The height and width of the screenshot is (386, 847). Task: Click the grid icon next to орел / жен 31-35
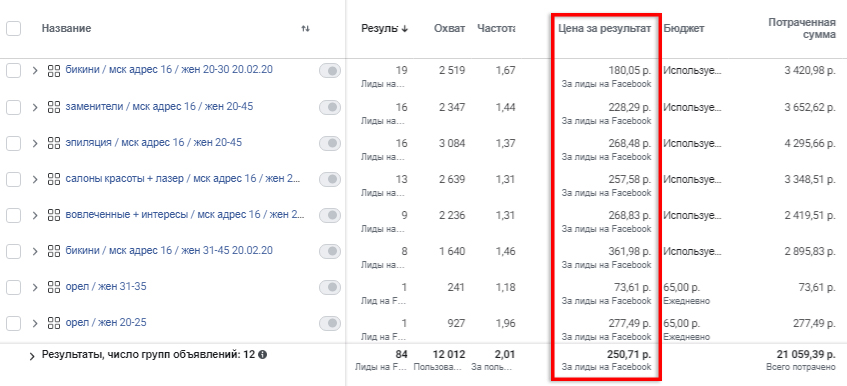pyautogui.click(x=53, y=287)
